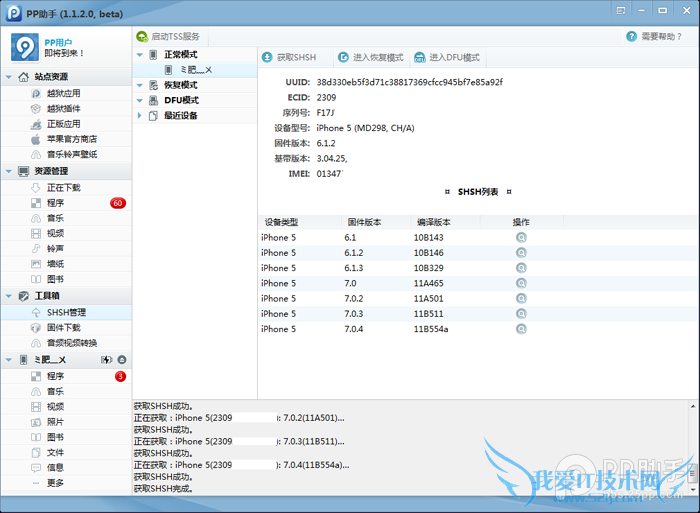Click build version 11B554a cell
Screen dimensions: 700x513
(431, 329)
